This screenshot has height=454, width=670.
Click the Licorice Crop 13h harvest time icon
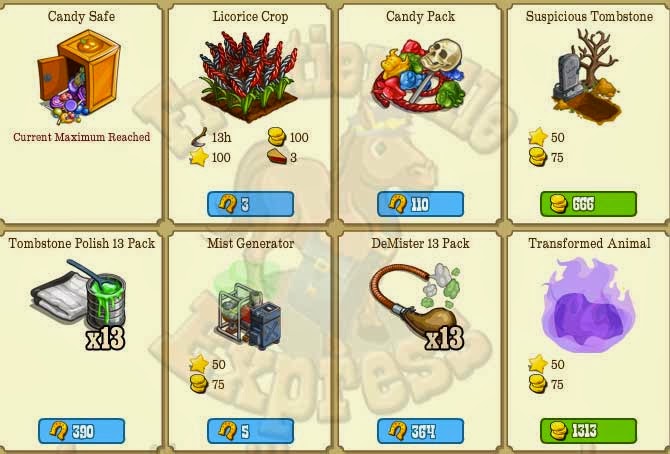click(x=199, y=137)
